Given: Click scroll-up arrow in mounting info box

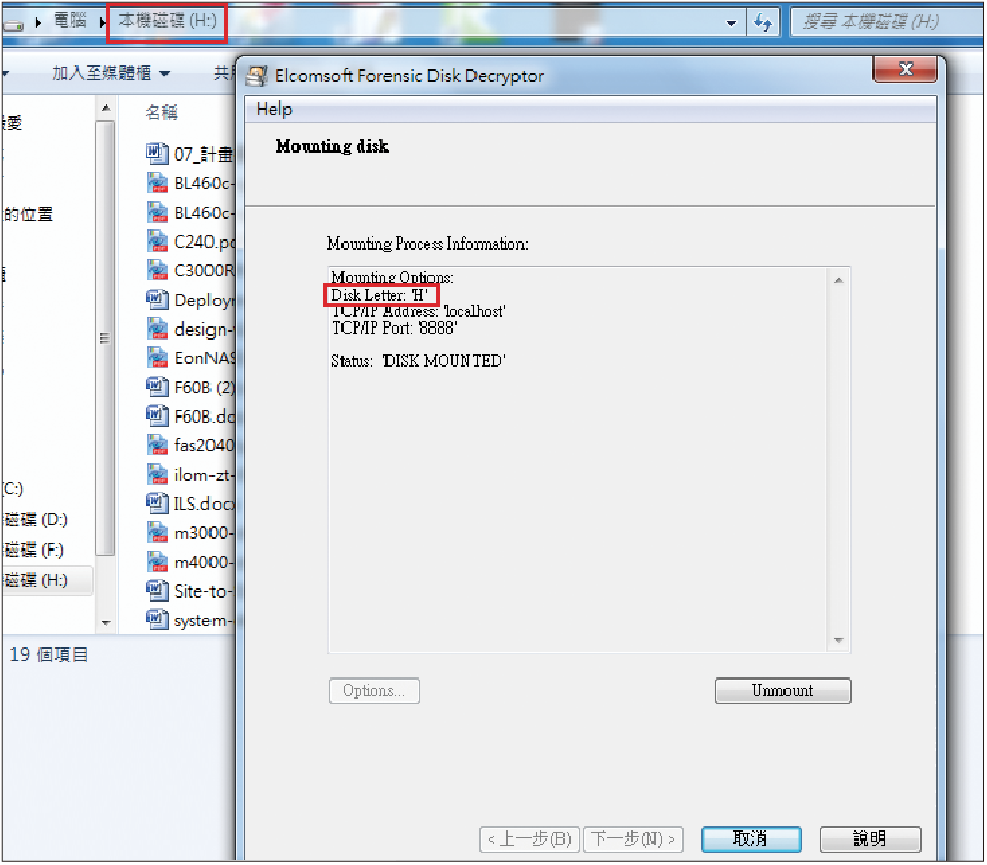Looking at the screenshot, I should [x=838, y=280].
